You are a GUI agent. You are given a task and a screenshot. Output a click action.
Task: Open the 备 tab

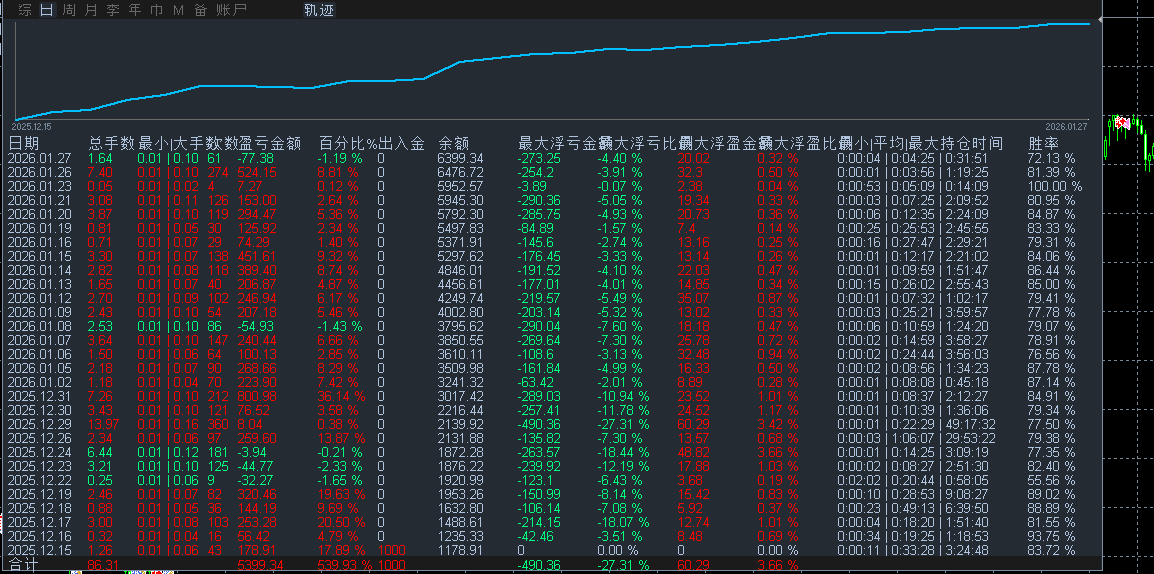pyautogui.click(x=200, y=10)
